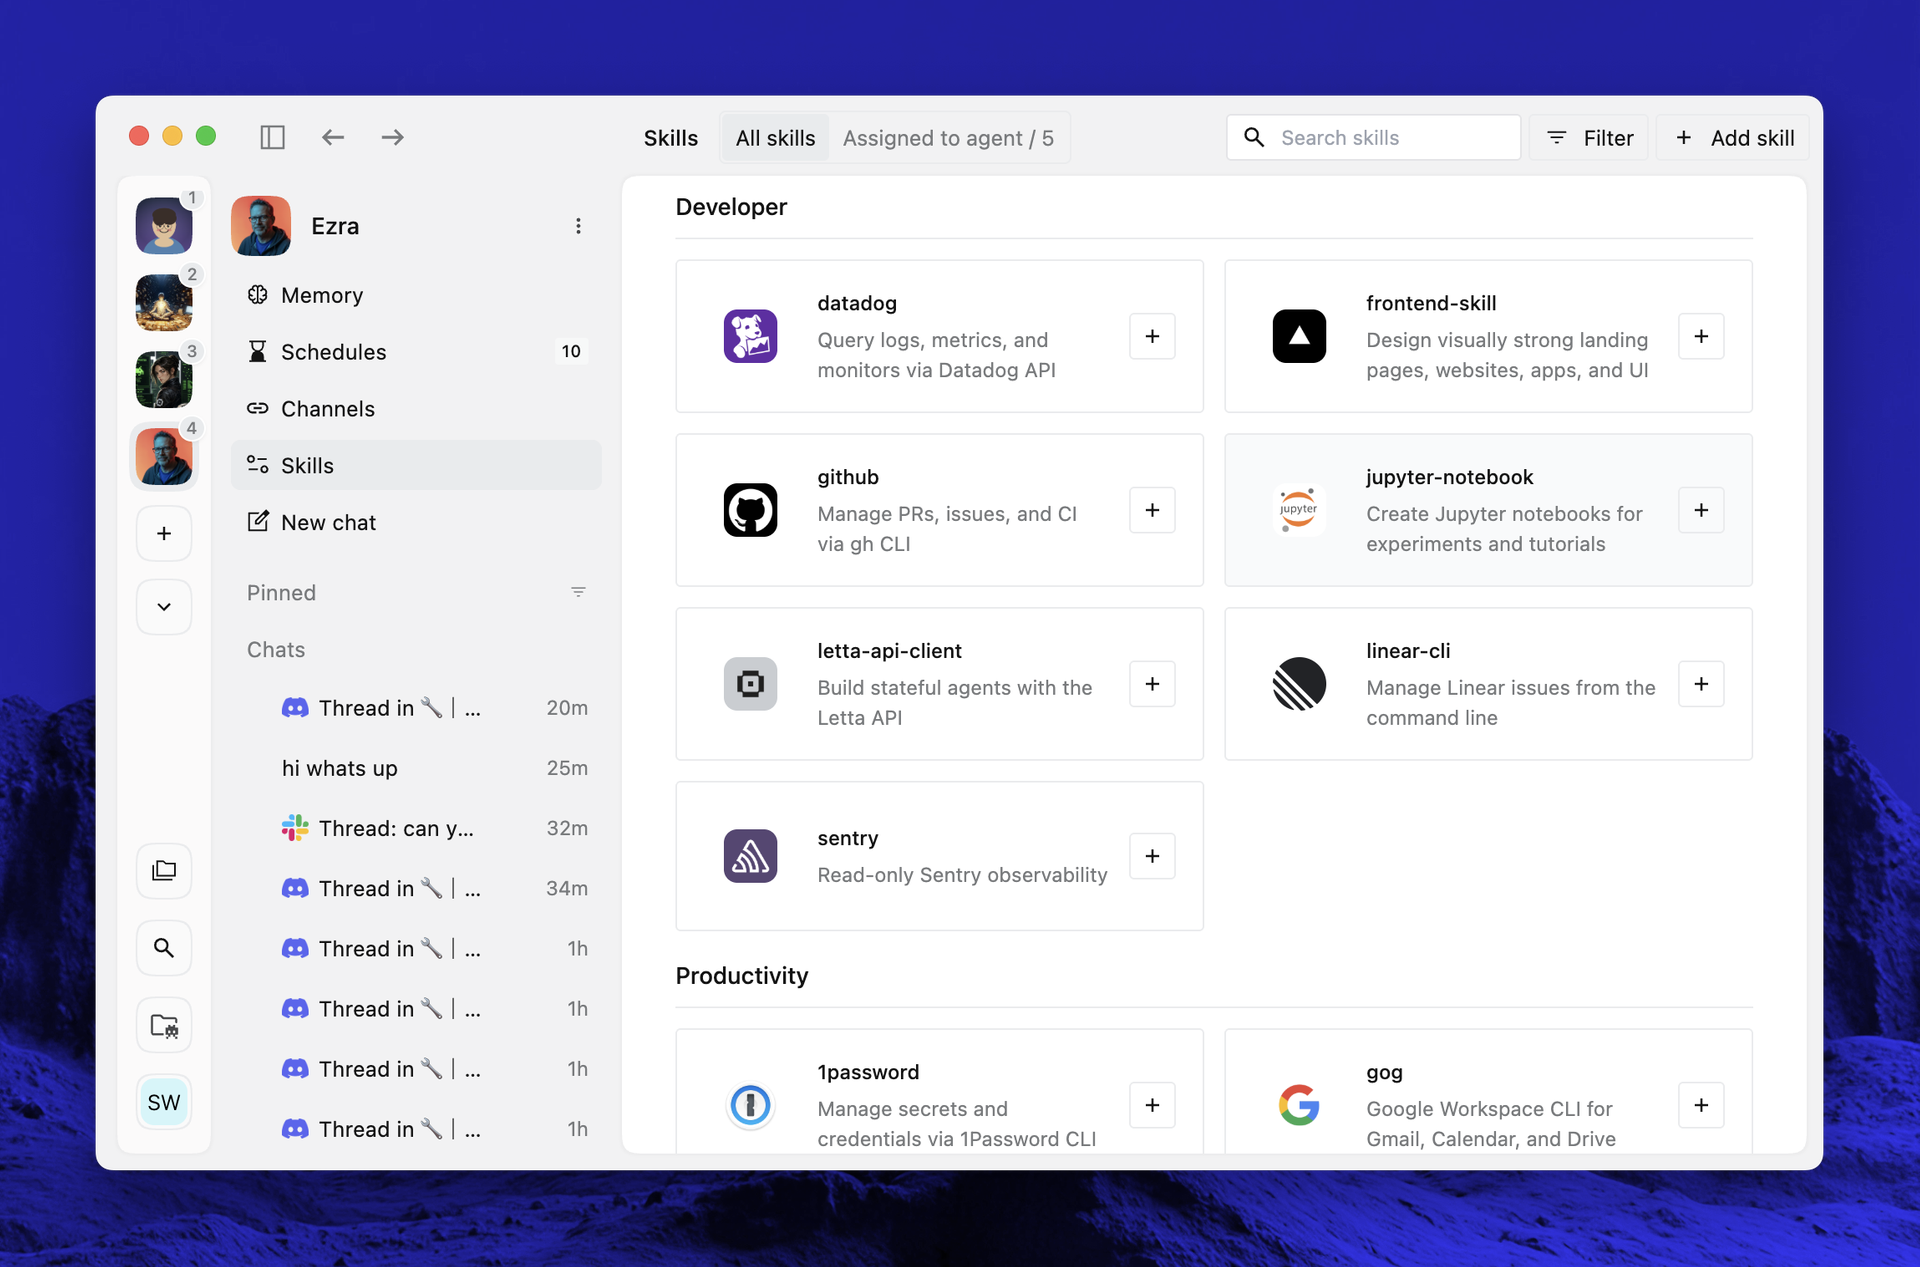Click the gog Google logo
Screen dimensions: 1920x1267
(1299, 1105)
